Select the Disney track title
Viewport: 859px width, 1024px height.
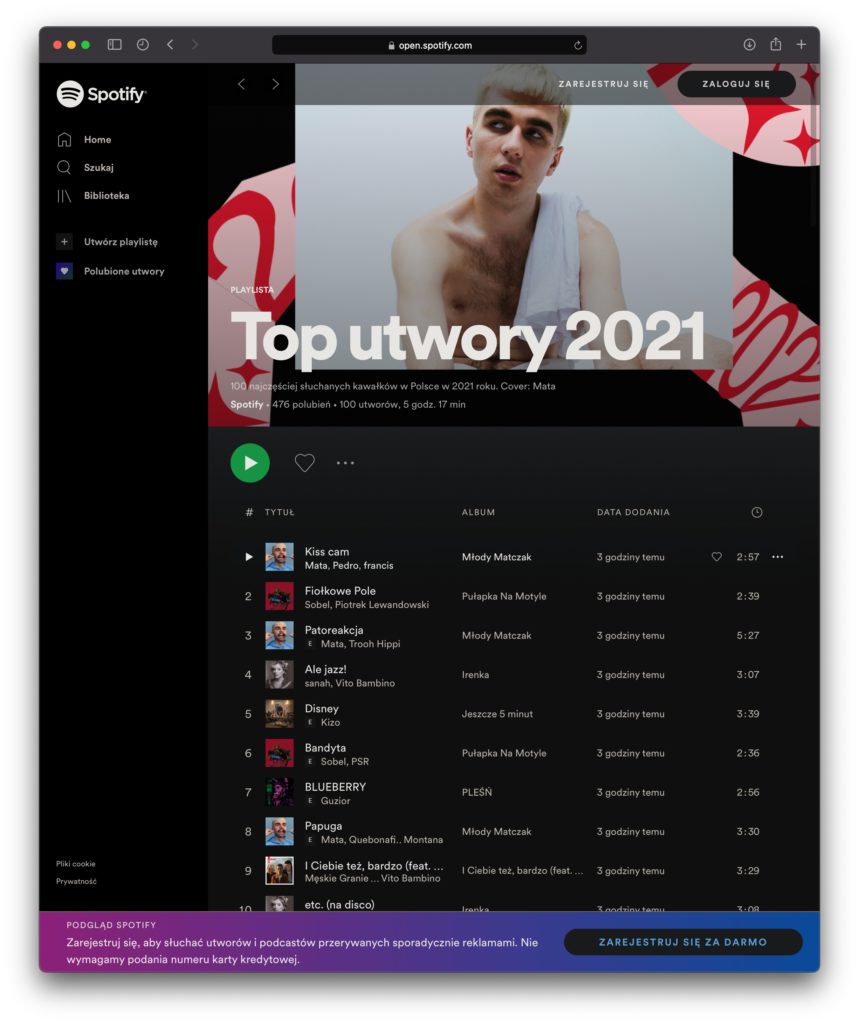tap(321, 708)
